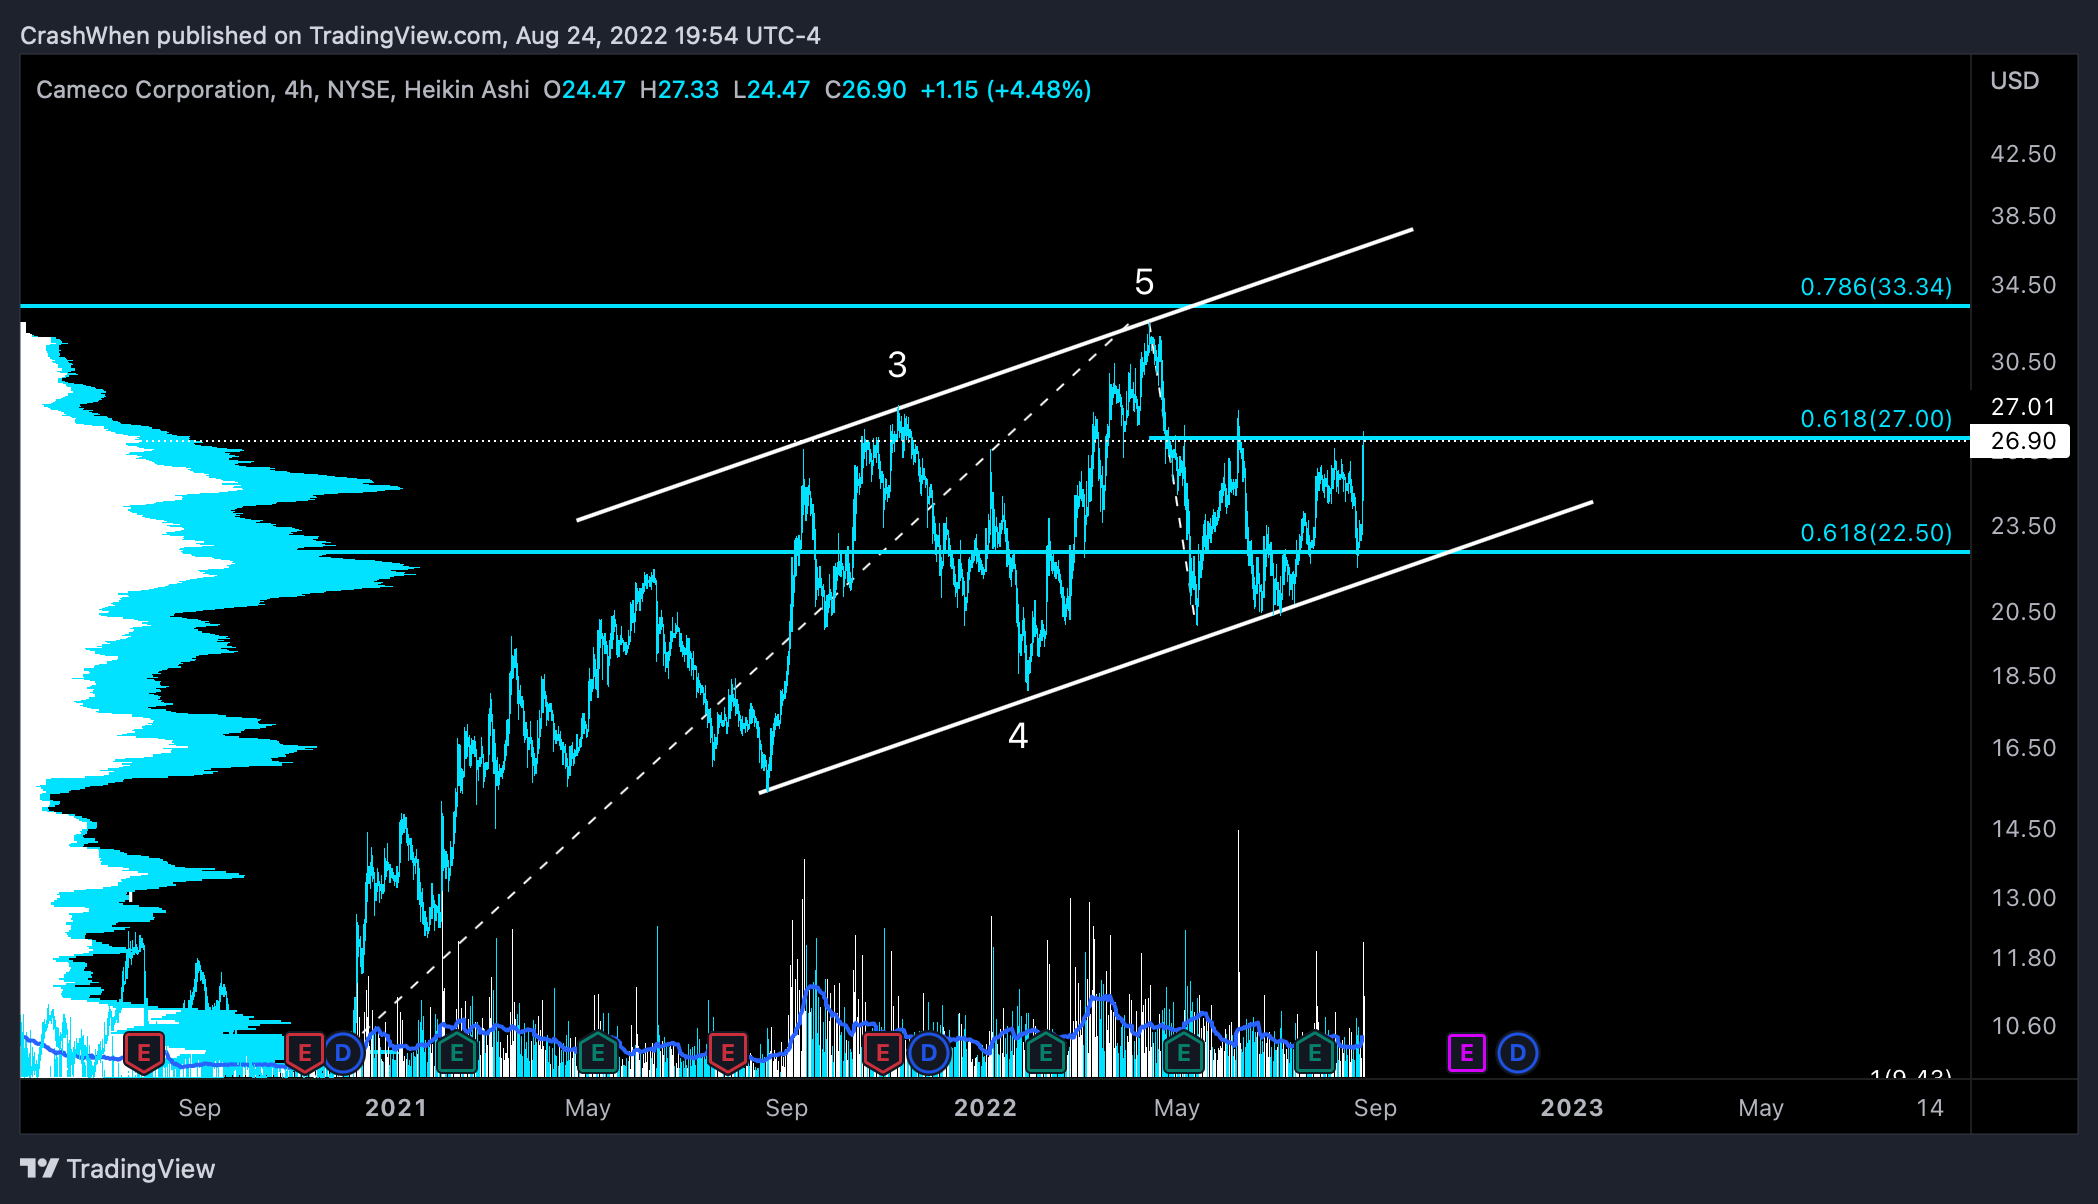The image size is (2098, 1204).
Task: Click the dividend D marker just before 2022
Action: pyautogui.click(x=929, y=1052)
